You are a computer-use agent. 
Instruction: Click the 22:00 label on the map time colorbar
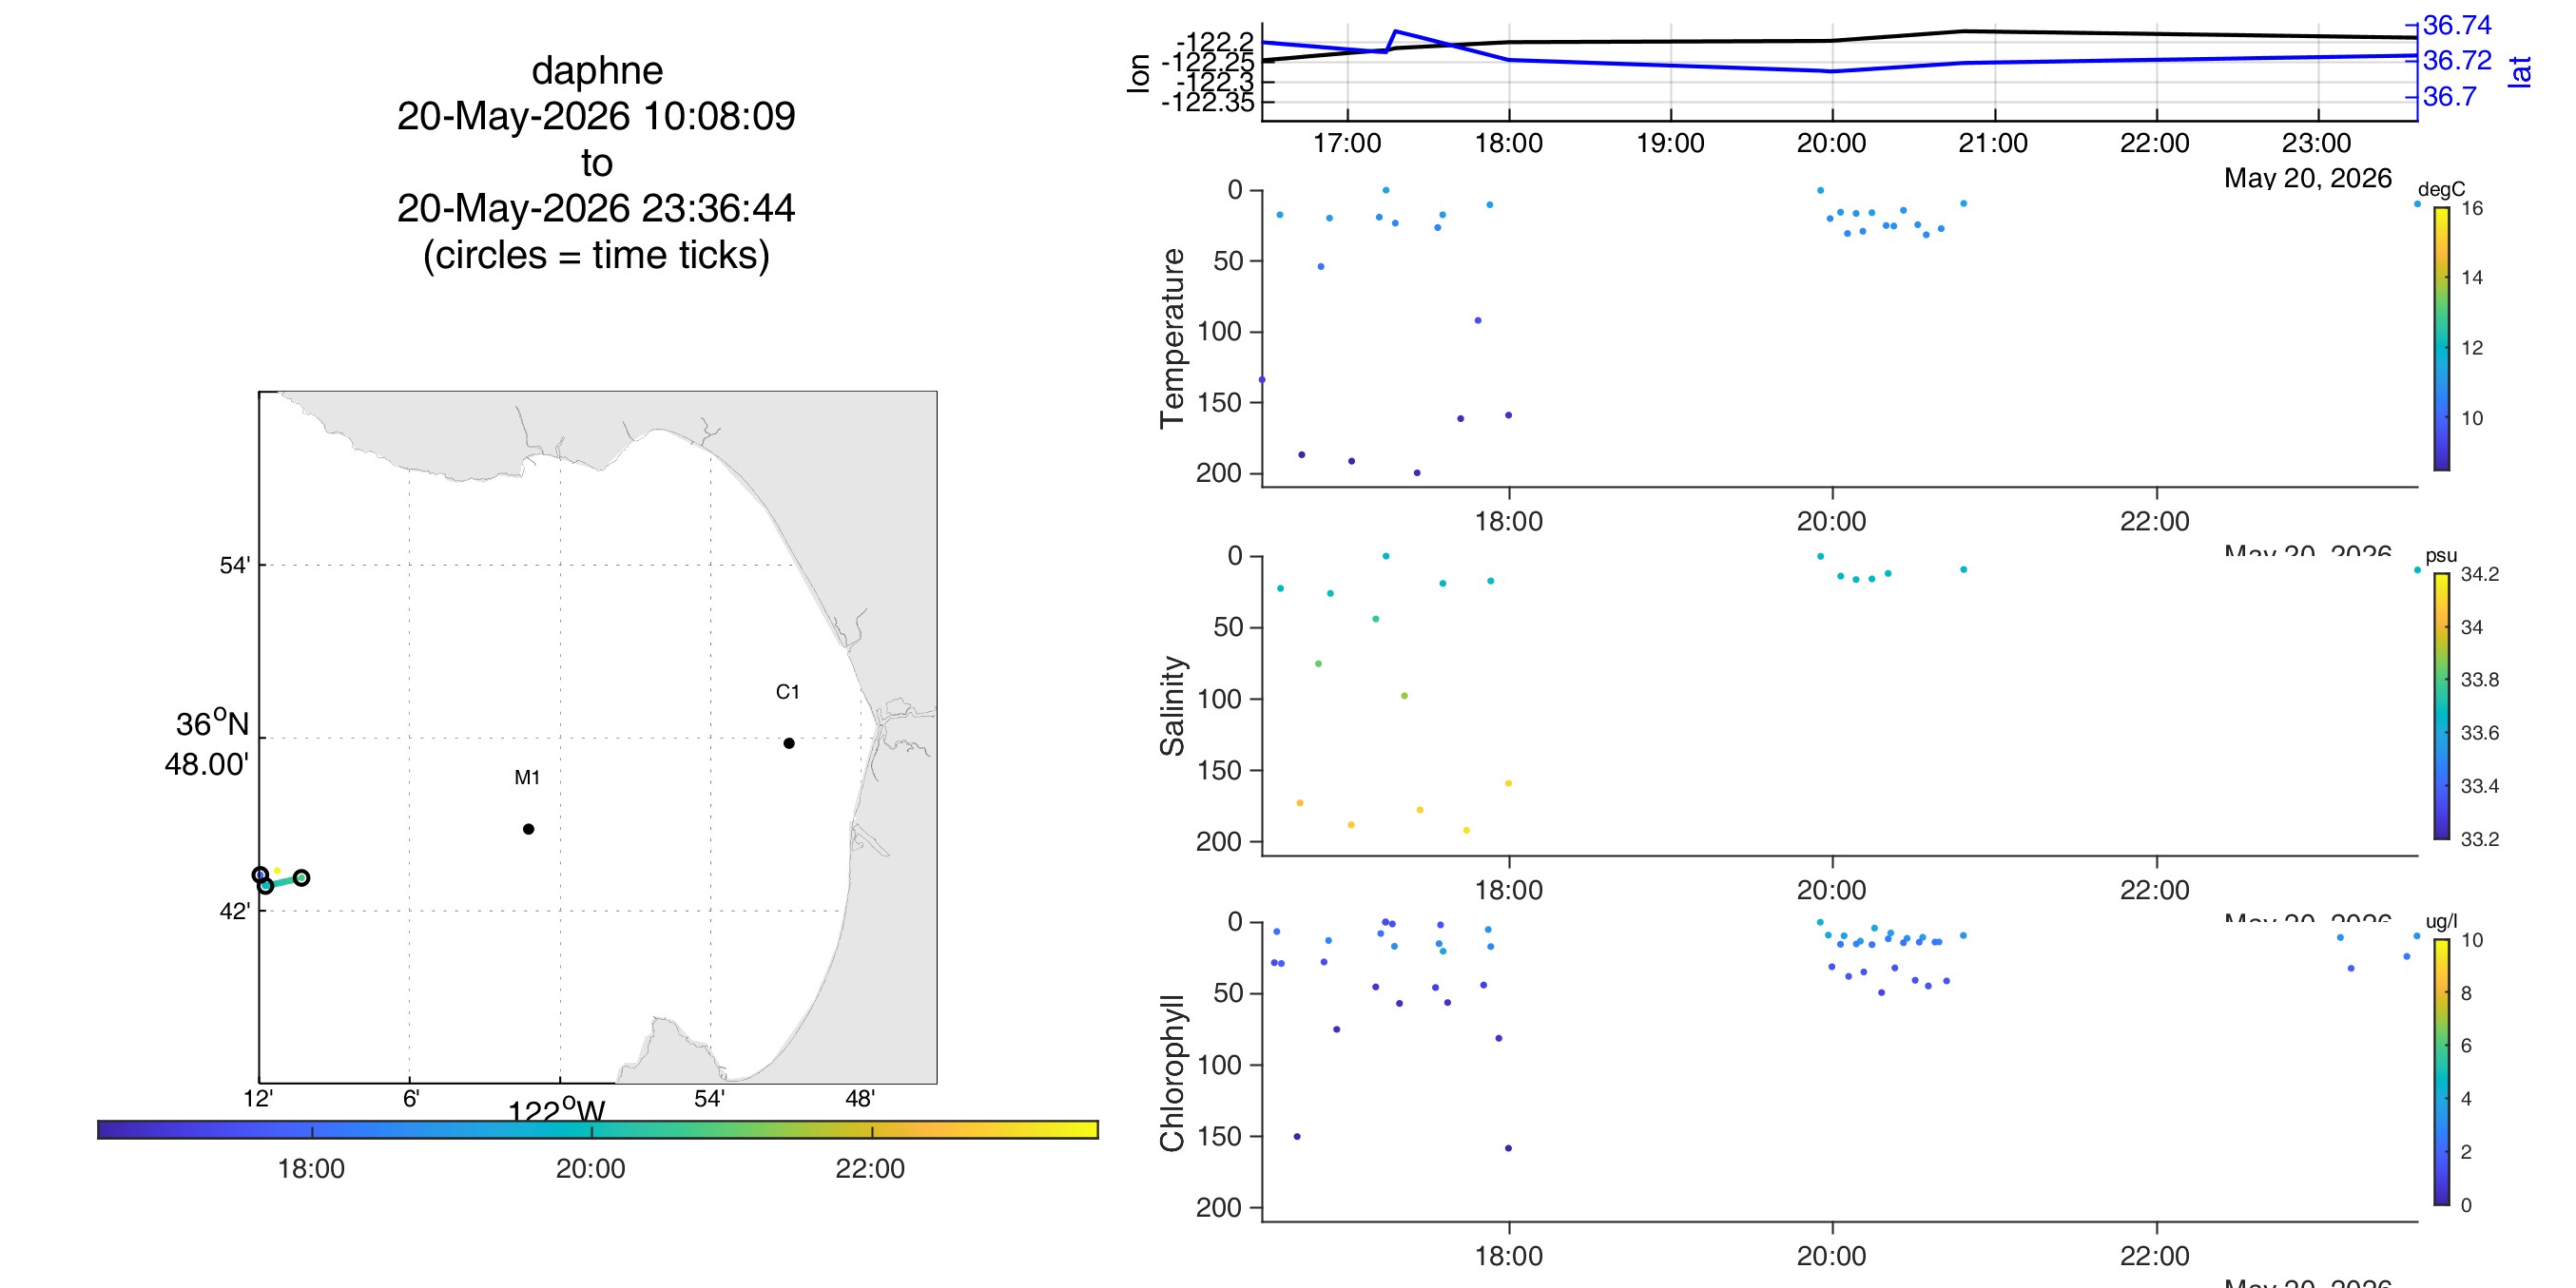(870, 1168)
